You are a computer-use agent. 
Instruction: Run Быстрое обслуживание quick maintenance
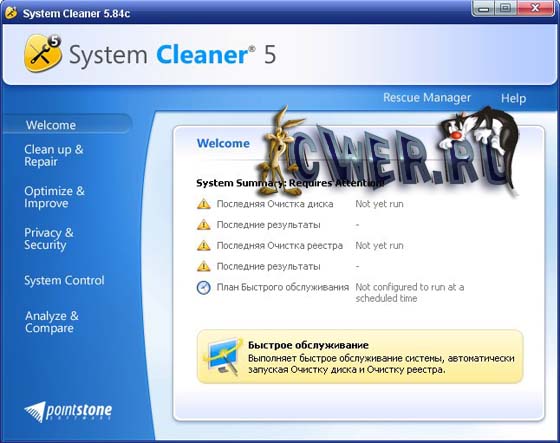(360, 357)
